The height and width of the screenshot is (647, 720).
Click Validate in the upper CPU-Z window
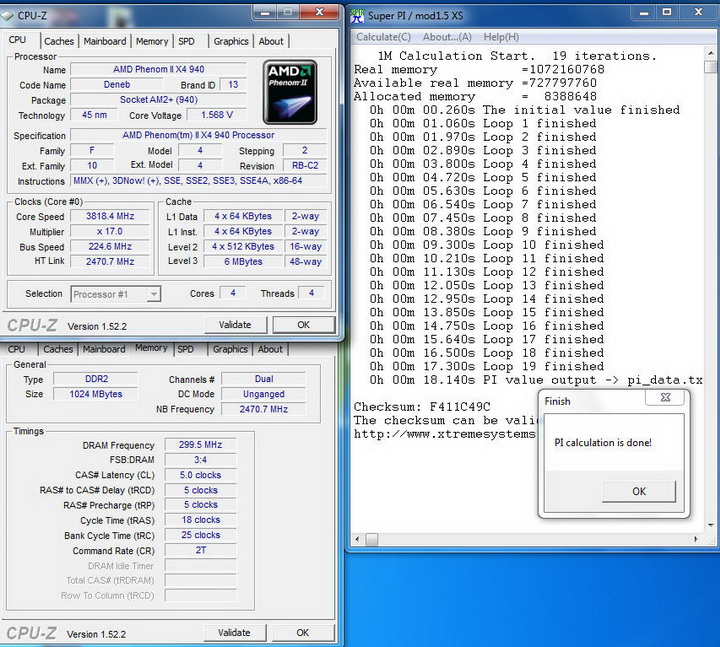pos(235,325)
